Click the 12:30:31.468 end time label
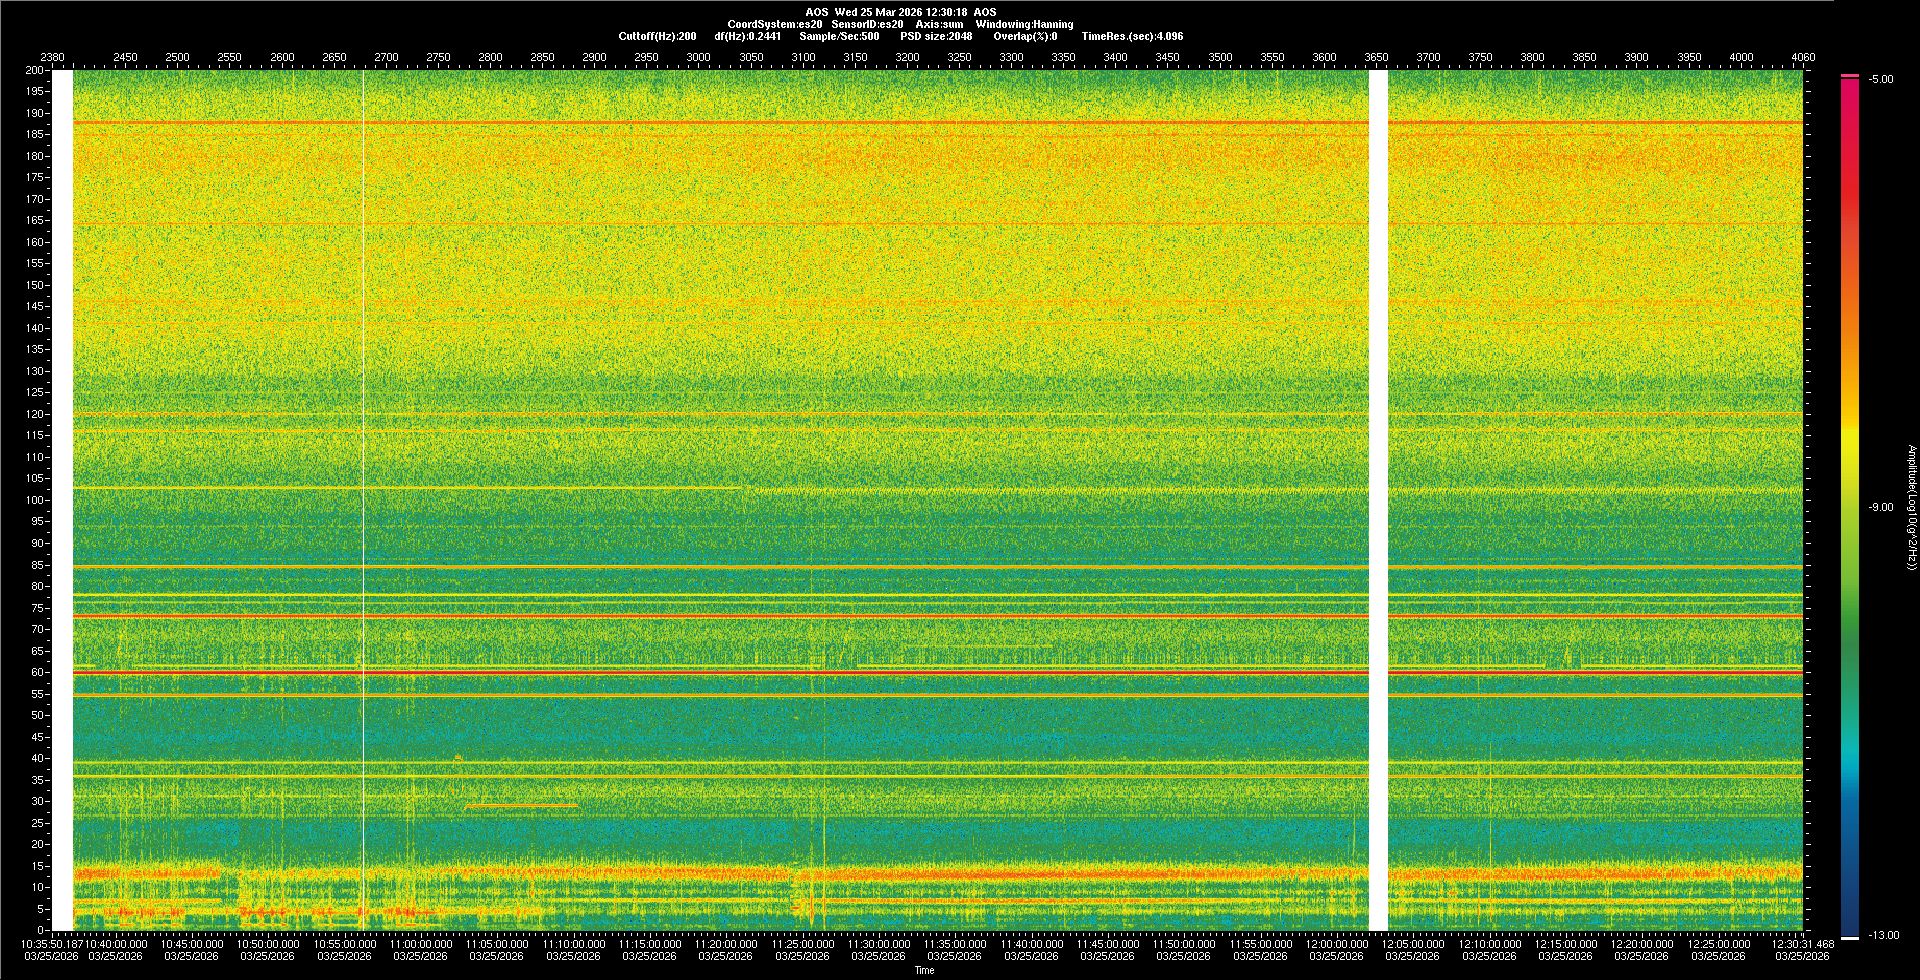 tap(1802, 943)
